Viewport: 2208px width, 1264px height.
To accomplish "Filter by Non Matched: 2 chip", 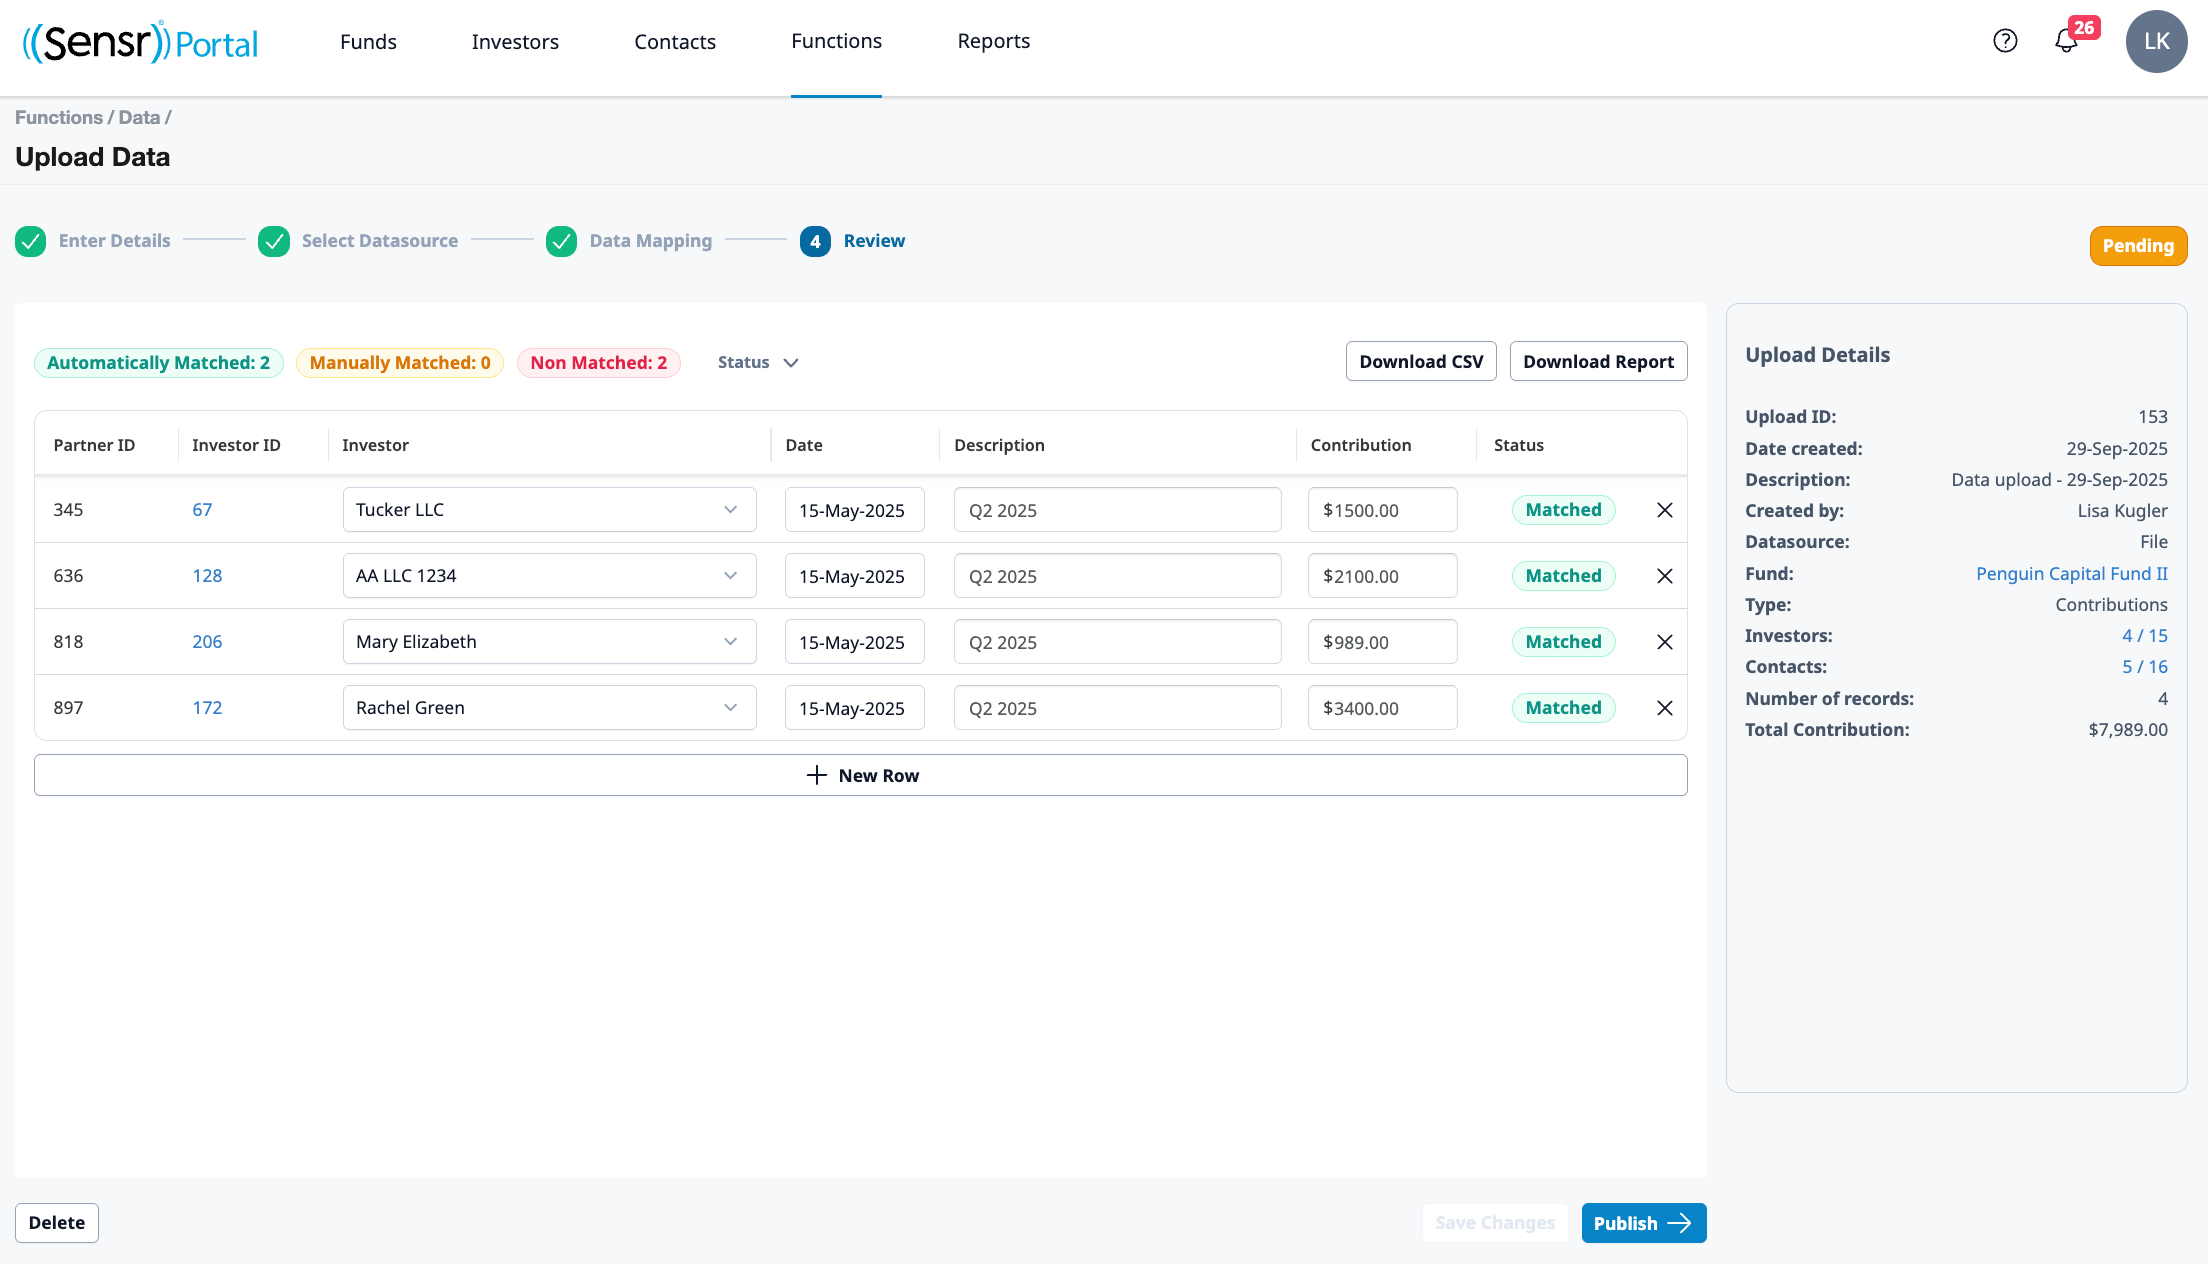I will tap(598, 363).
